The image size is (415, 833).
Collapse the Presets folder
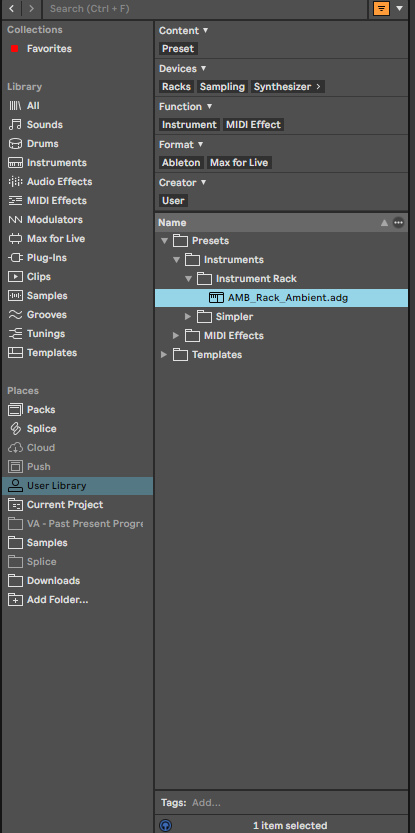[x=165, y=241]
